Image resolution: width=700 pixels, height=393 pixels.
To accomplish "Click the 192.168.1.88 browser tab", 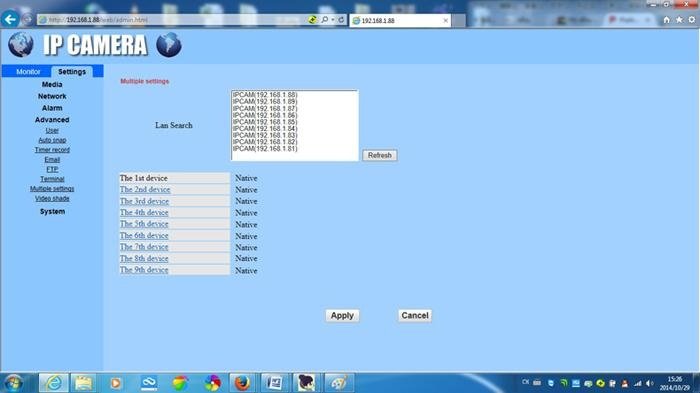I will 400,21.
